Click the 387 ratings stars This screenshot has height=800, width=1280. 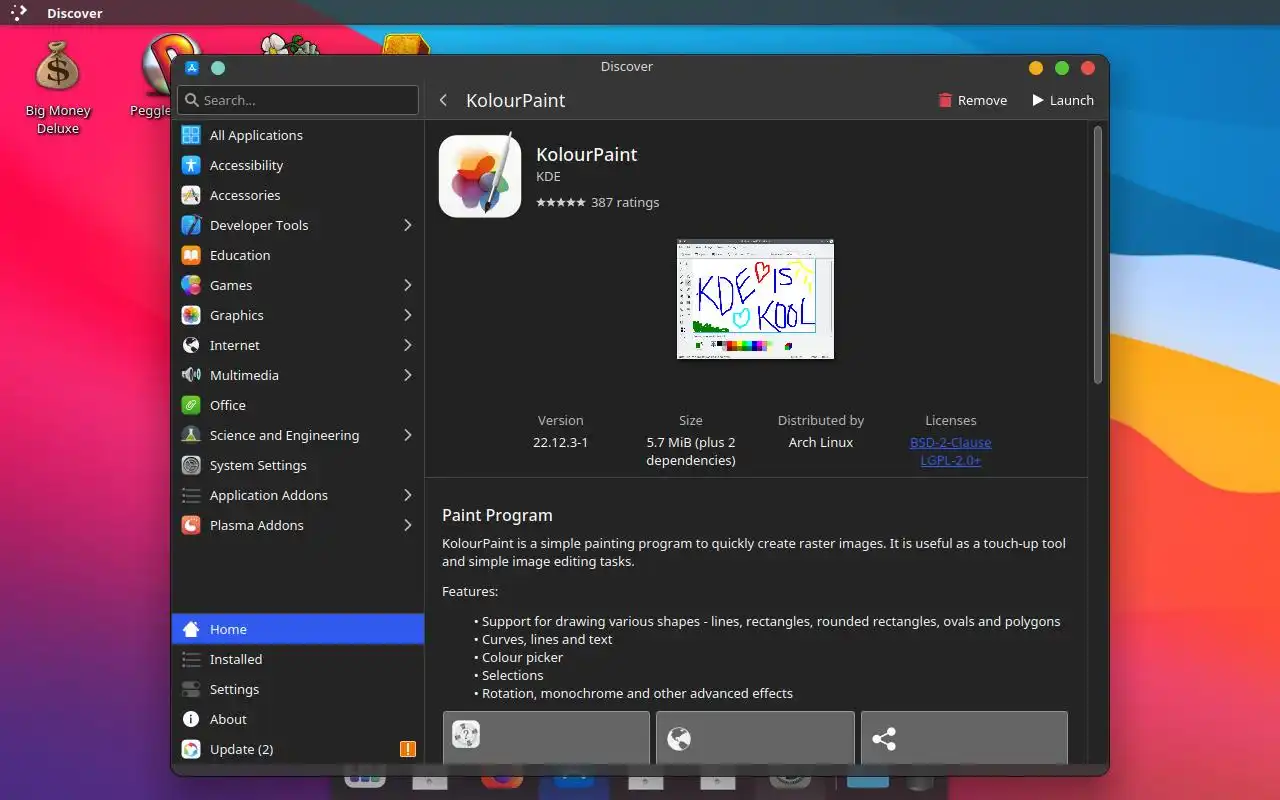point(561,202)
